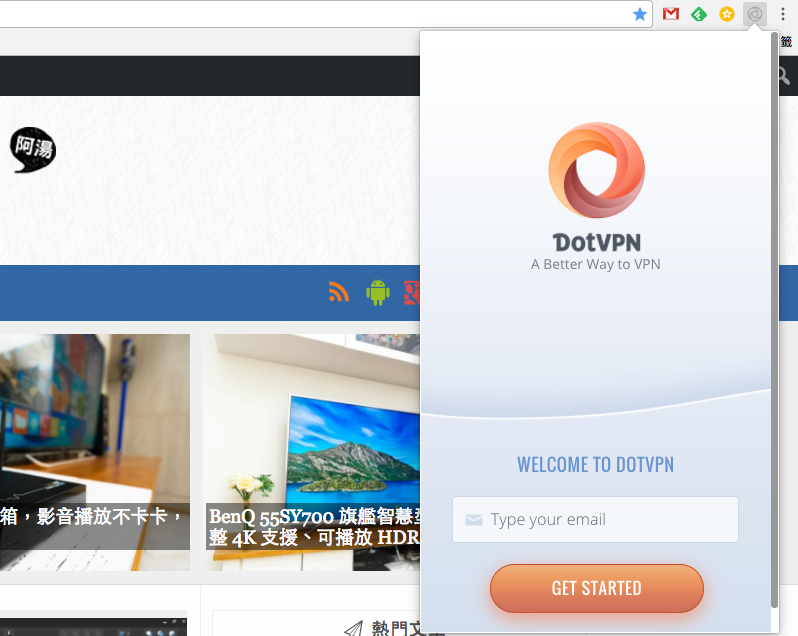Open the Gmail extension icon
This screenshot has height=636, width=798.
[x=671, y=14]
